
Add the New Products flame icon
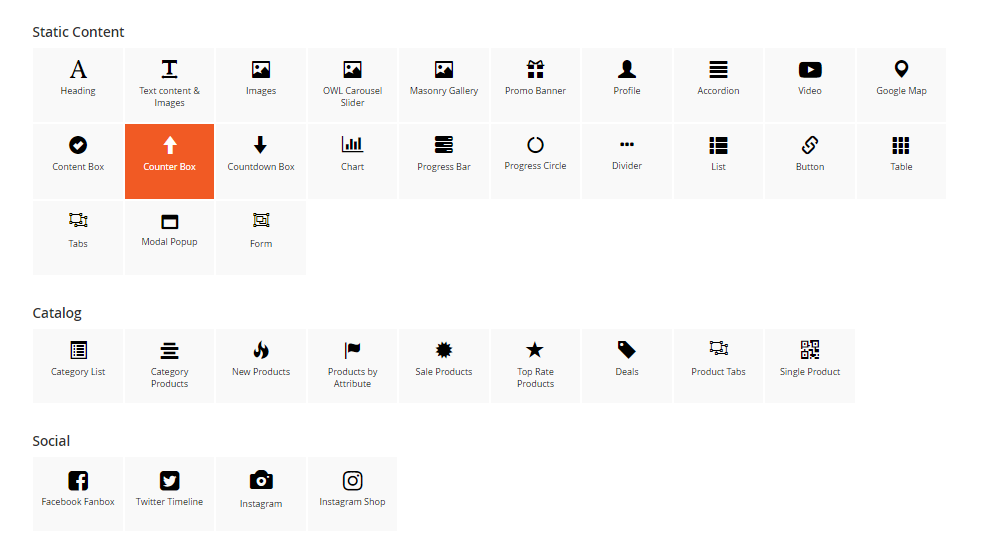(261, 350)
